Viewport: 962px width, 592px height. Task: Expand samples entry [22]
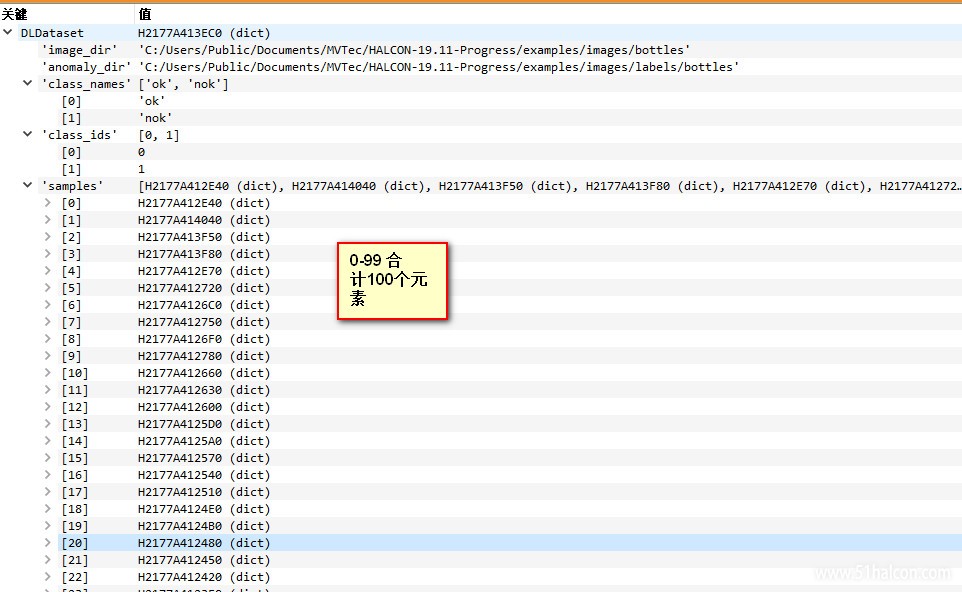click(x=48, y=576)
